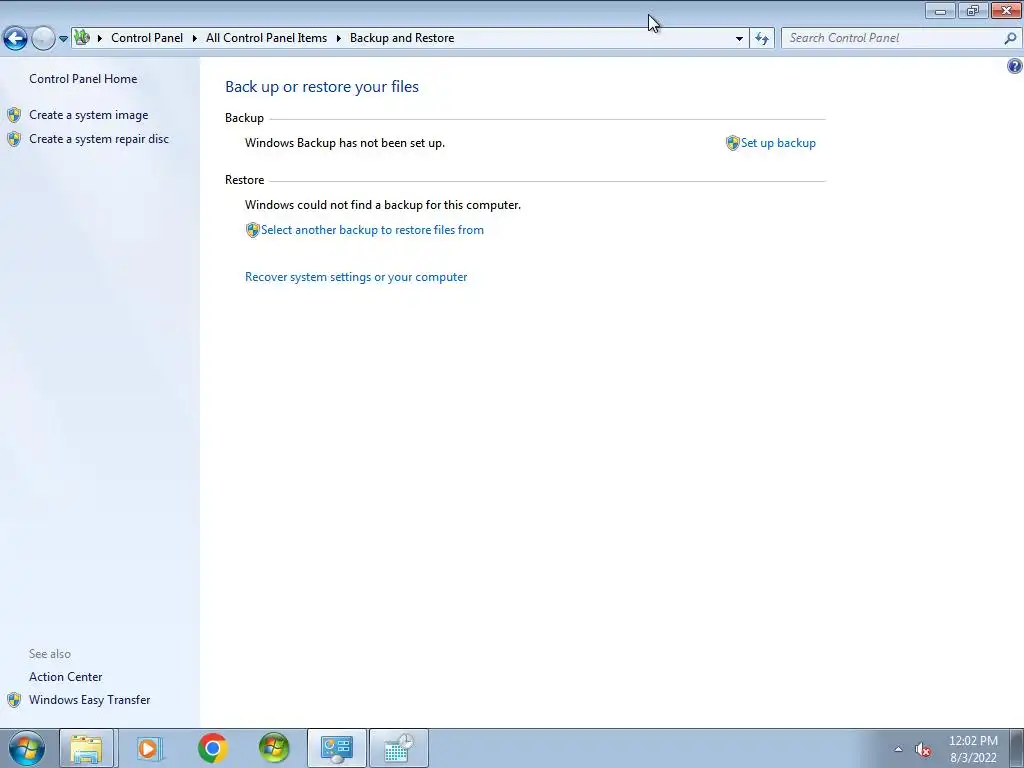This screenshot has height=768, width=1024.
Task: Expand the arrow before Control Panel breadcrumb
Action: click(x=99, y=38)
